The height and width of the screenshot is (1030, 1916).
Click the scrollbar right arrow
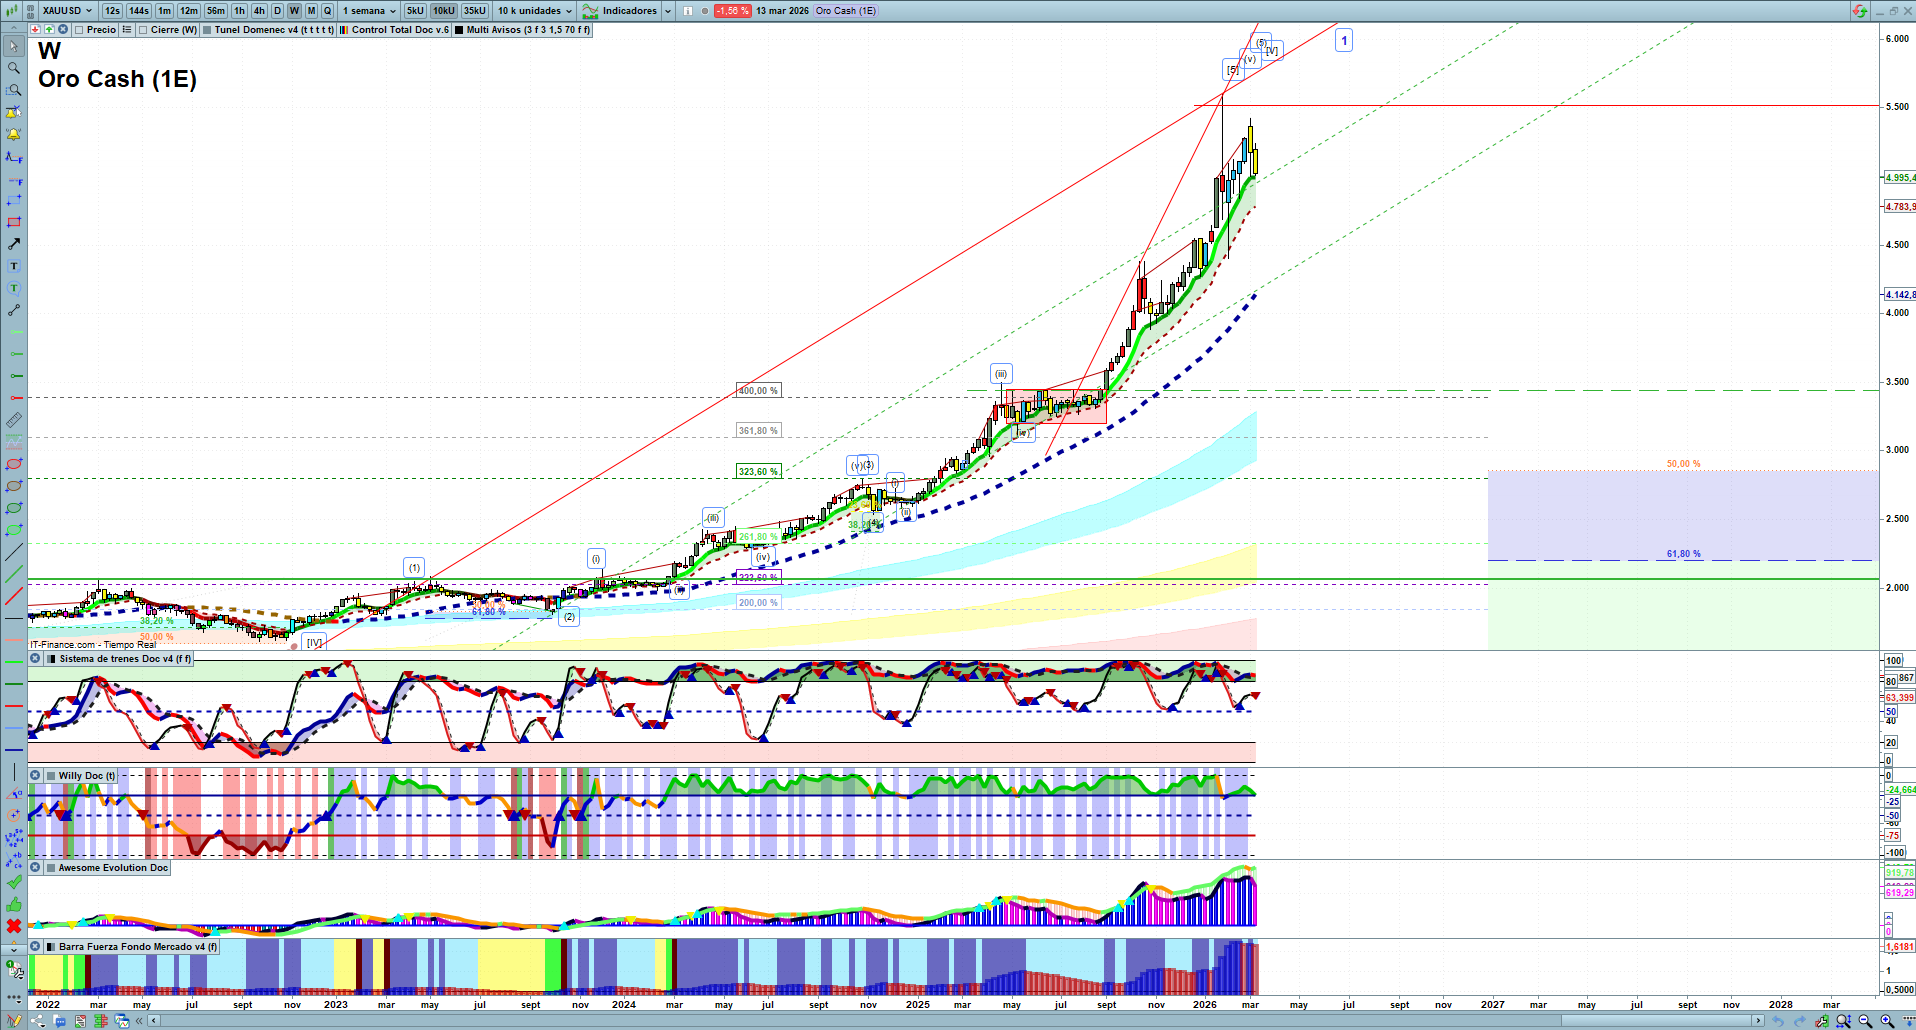click(x=1758, y=1021)
